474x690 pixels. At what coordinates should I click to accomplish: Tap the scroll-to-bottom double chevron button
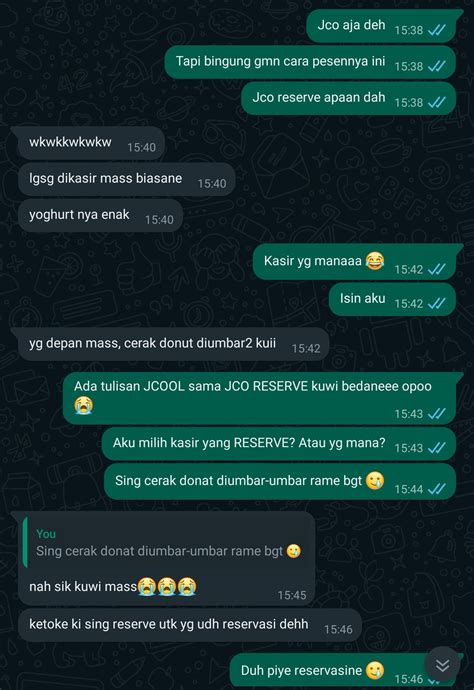[442, 664]
